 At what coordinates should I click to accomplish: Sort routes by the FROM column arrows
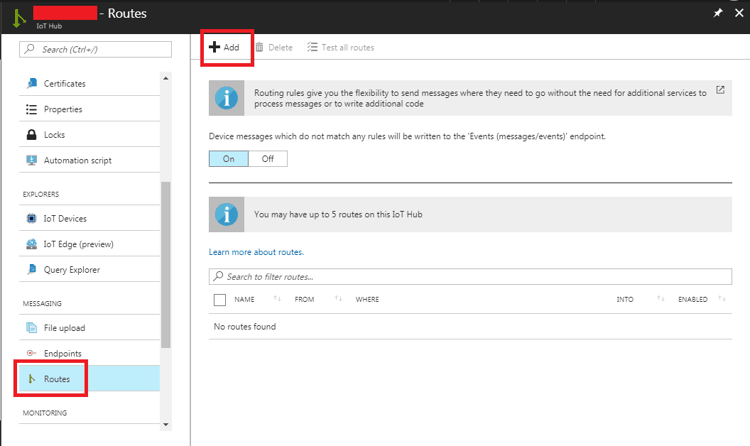[x=338, y=299]
